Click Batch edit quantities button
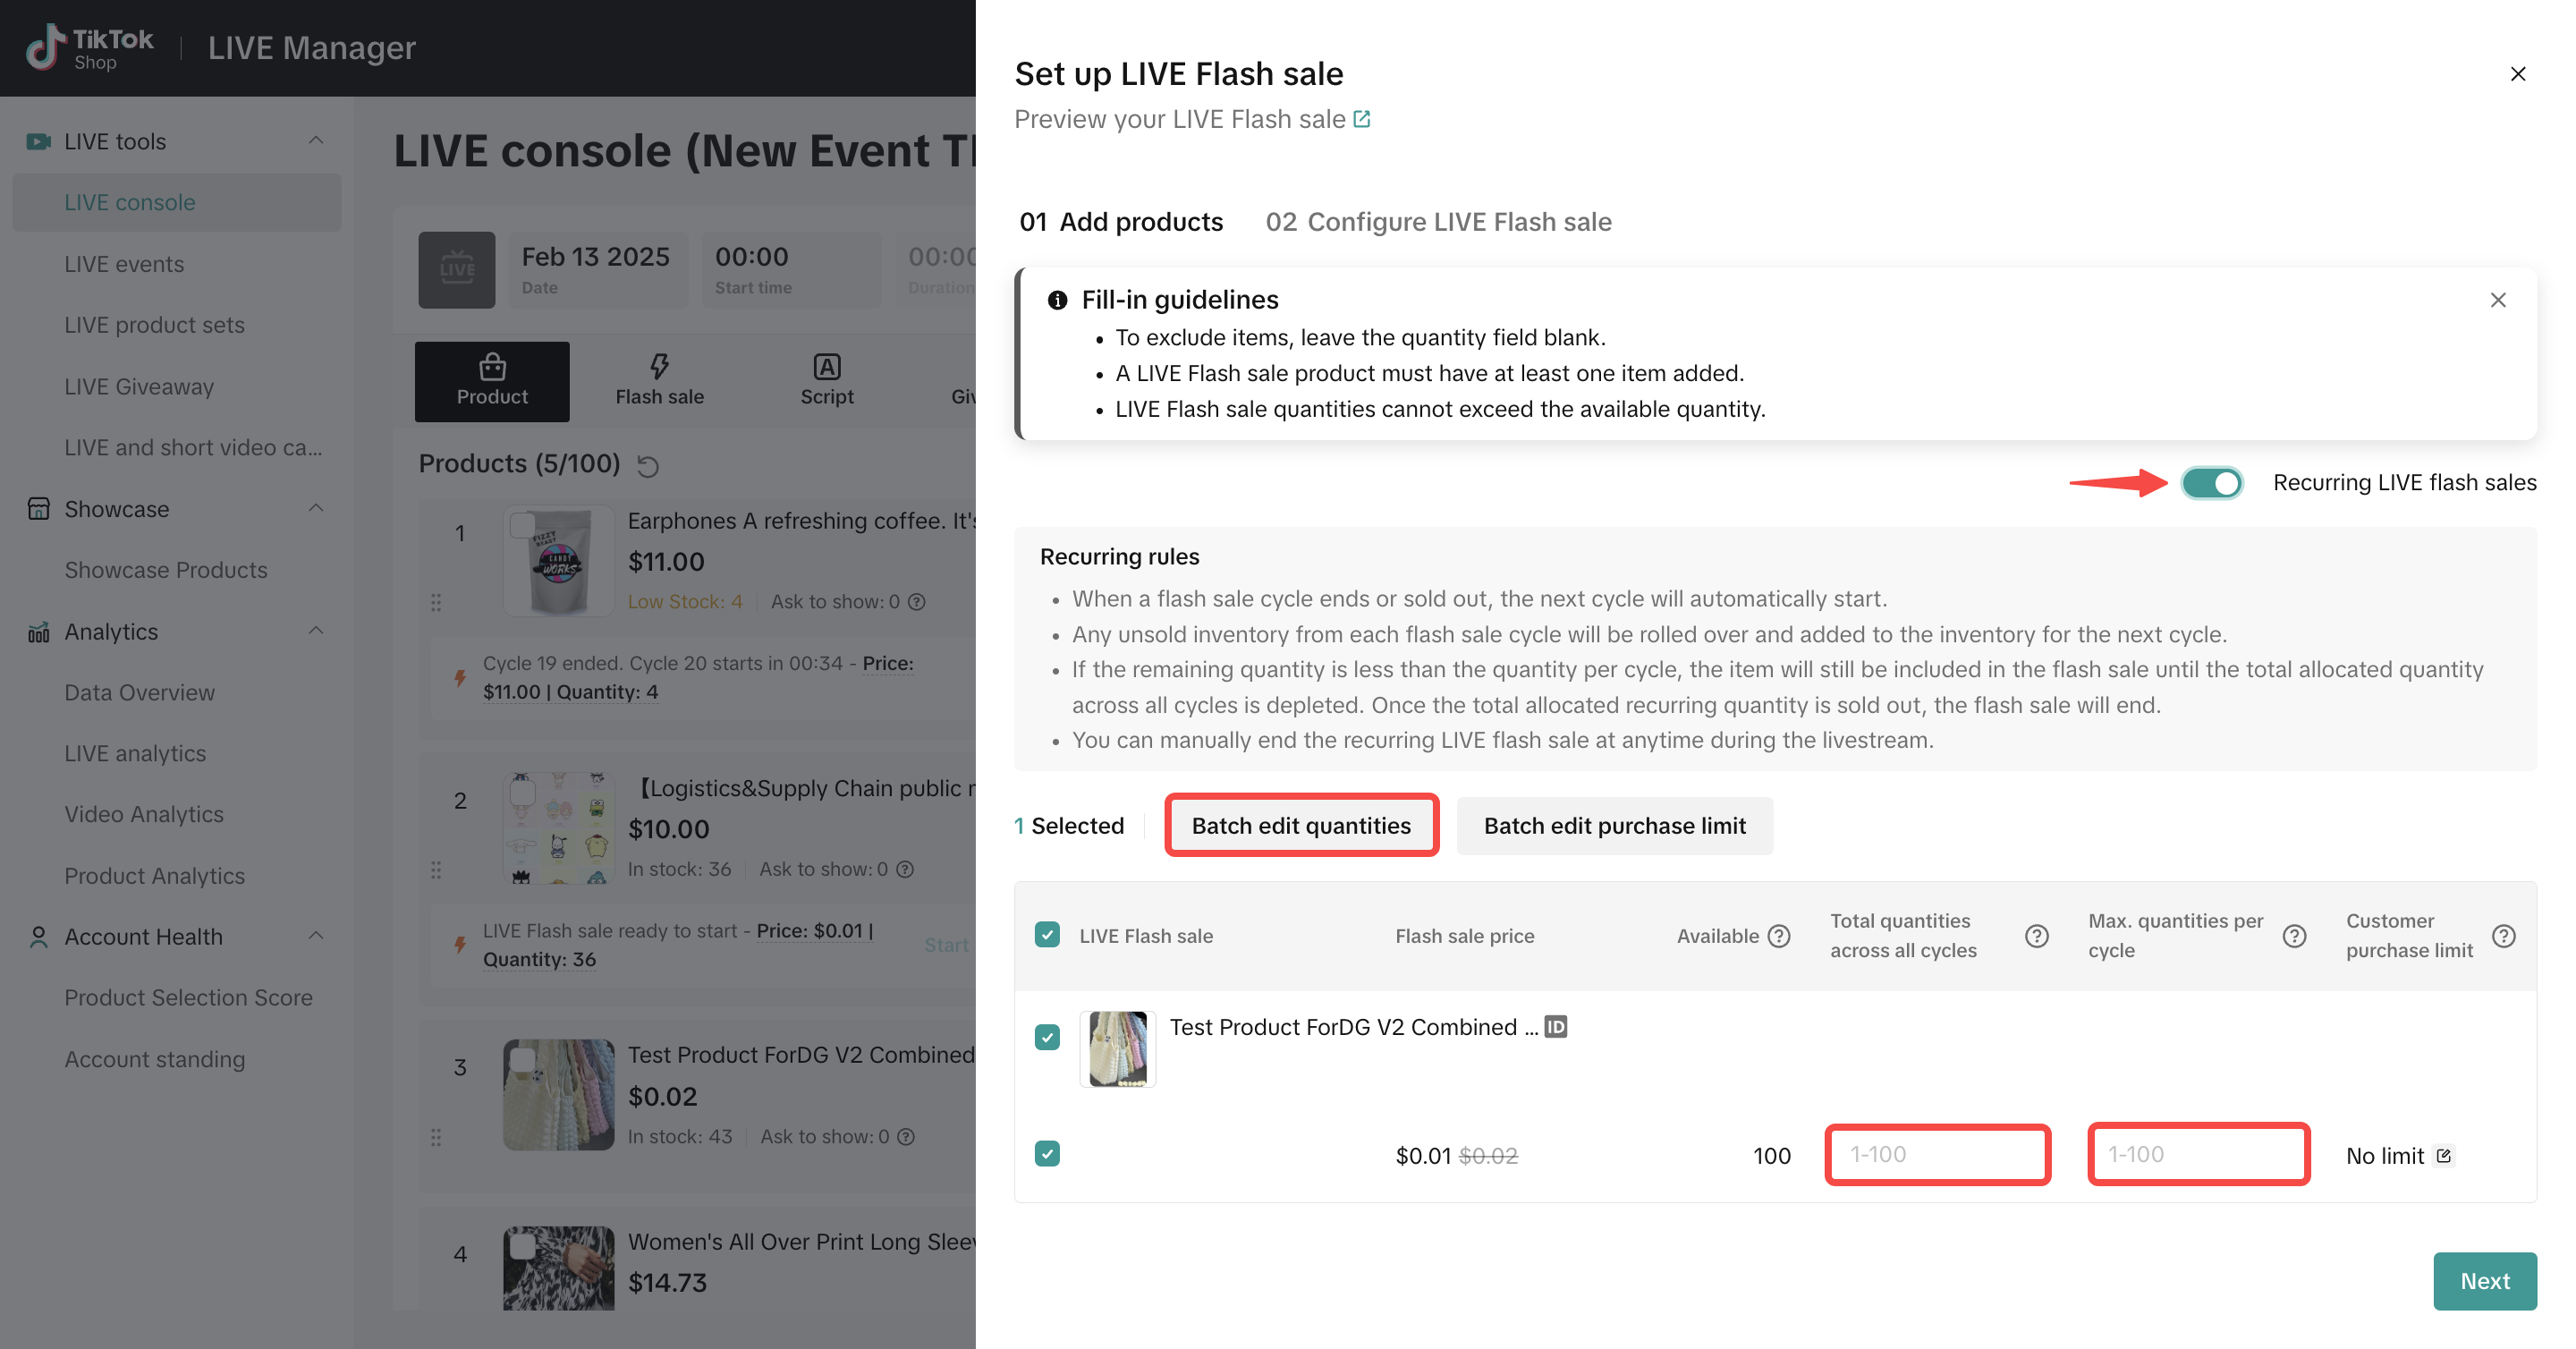The image size is (2576, 1349). pos(1300,826)
